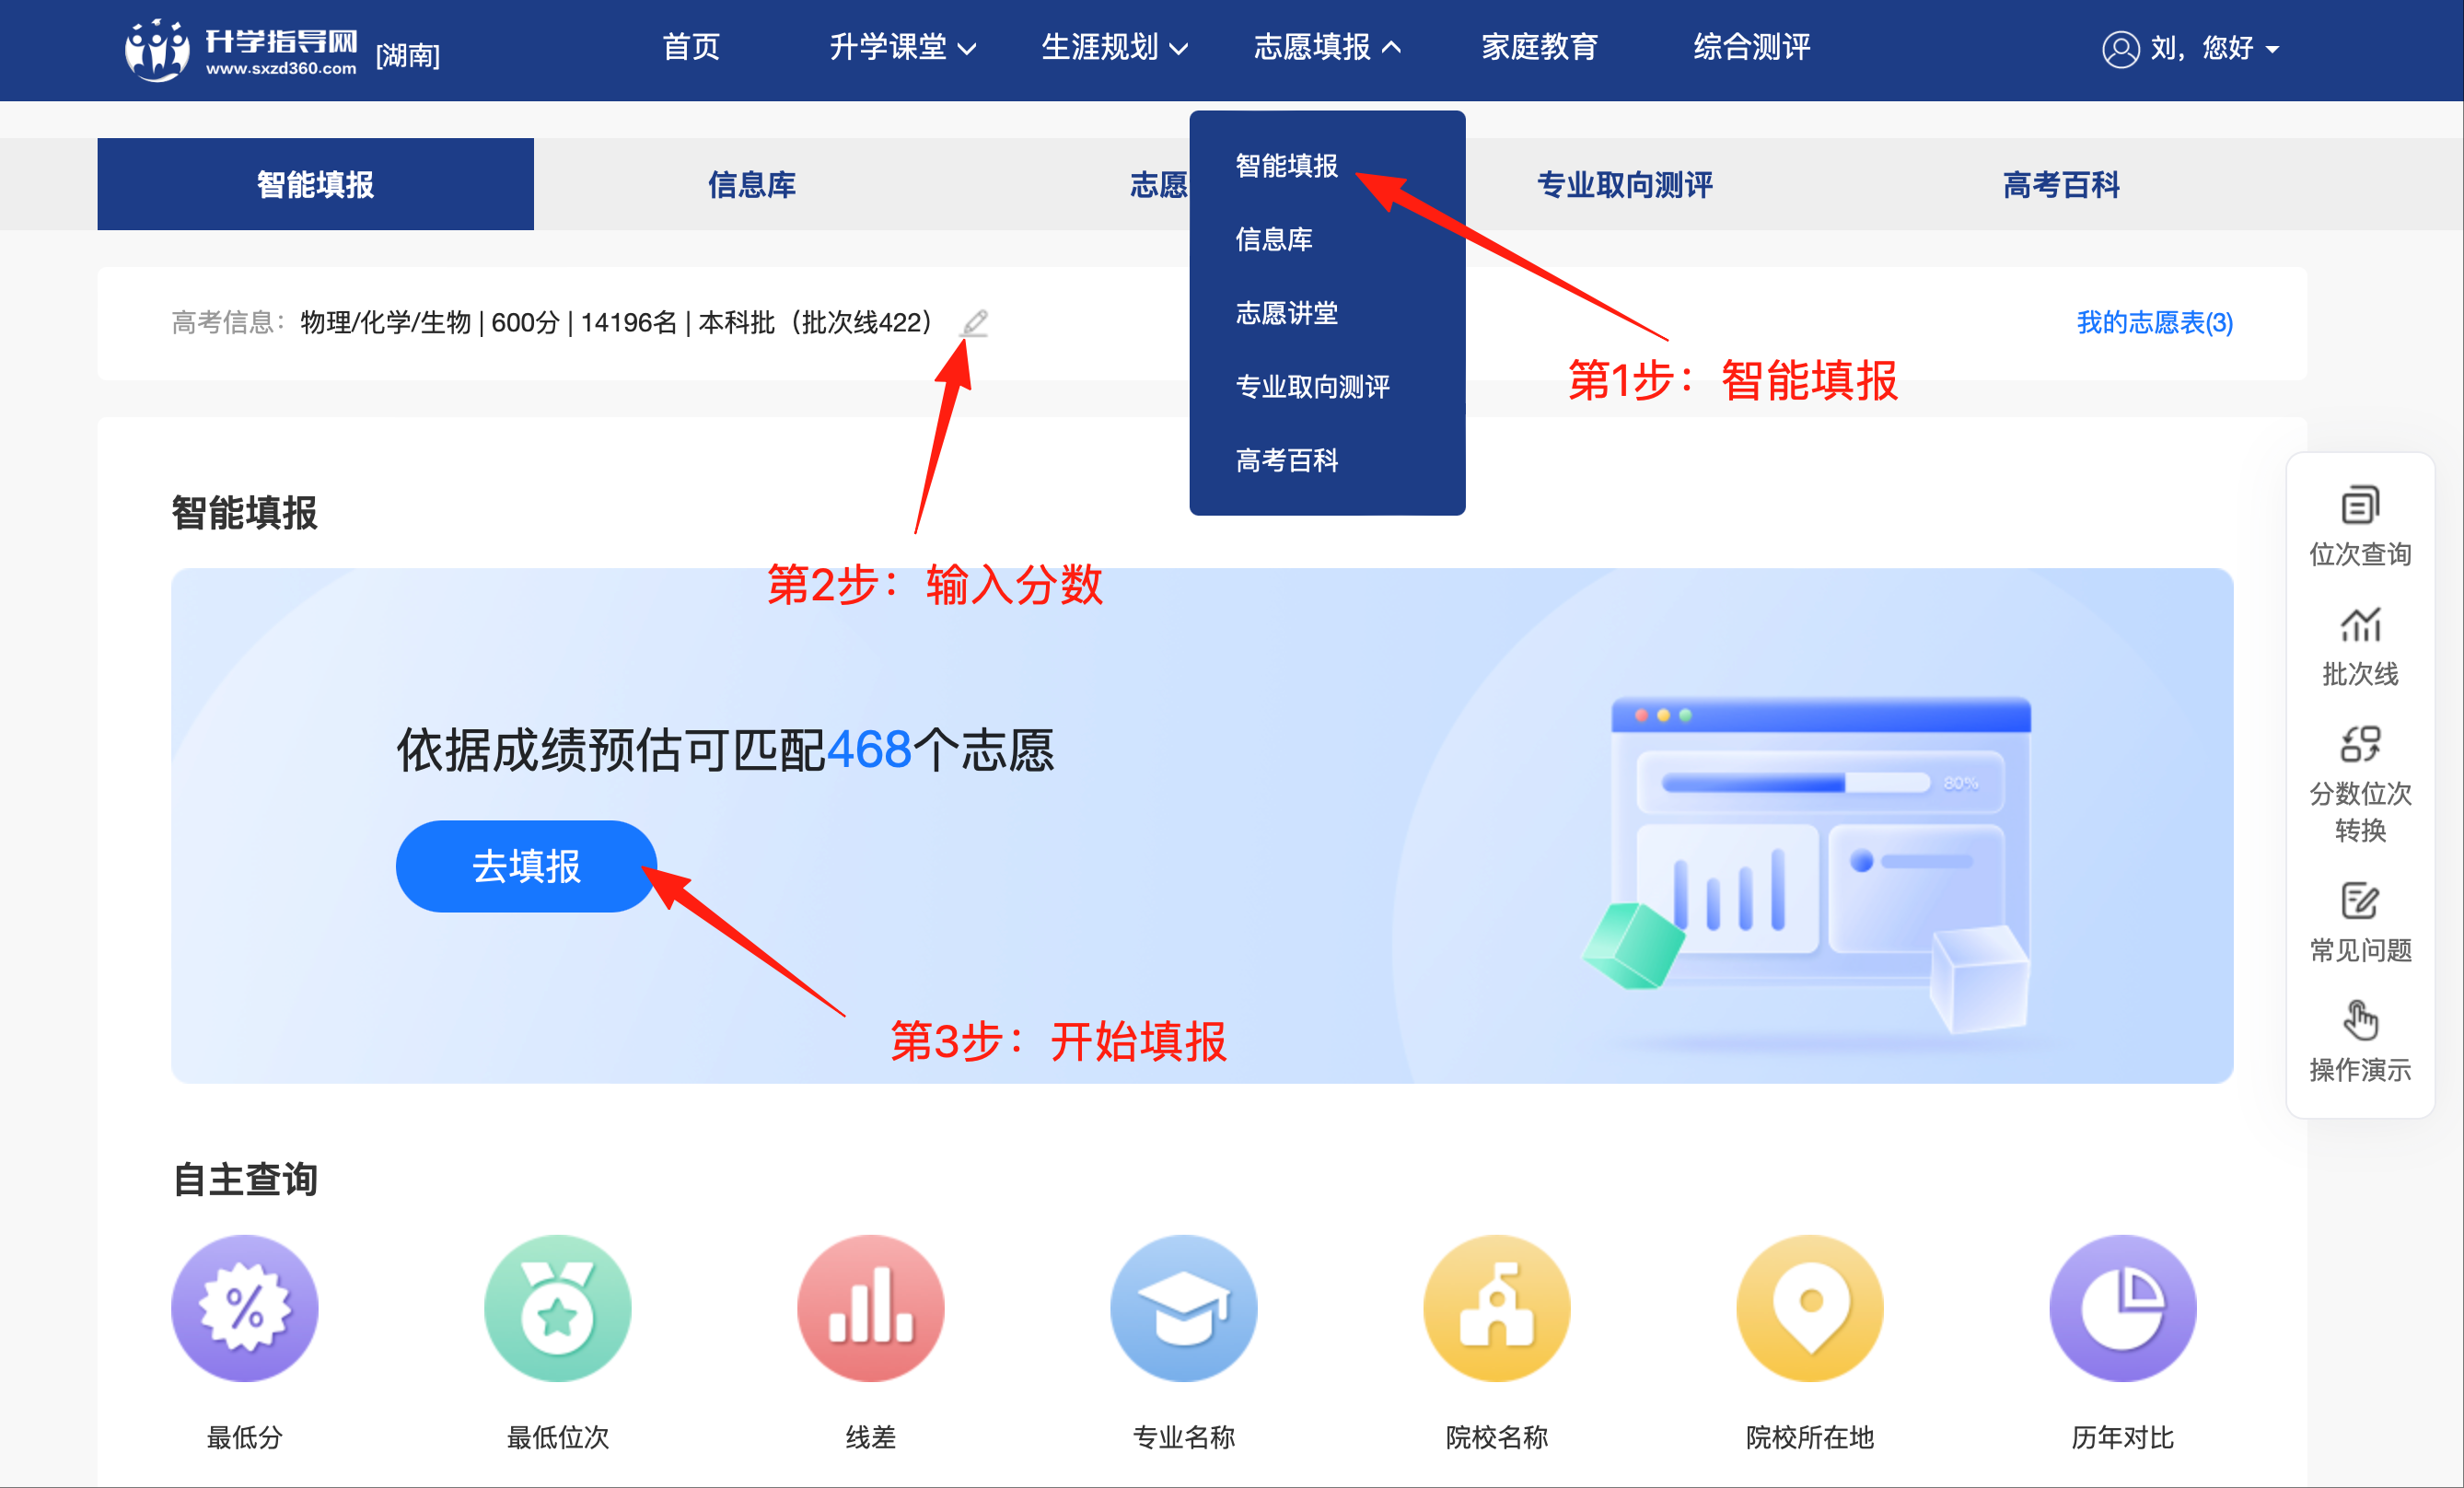The width and height of the screenshot is (2464, 1488).
Task: Expand the 生涯规划 dropdown menu
Action: [x=1115, y=47]
